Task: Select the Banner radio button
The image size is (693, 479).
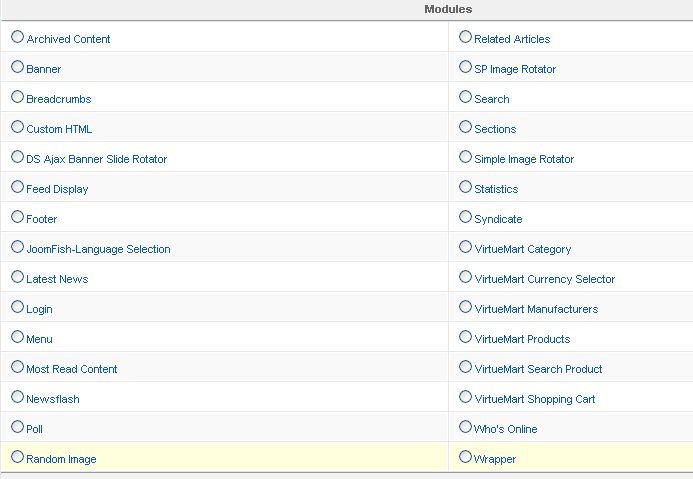Action: point(17,66)
